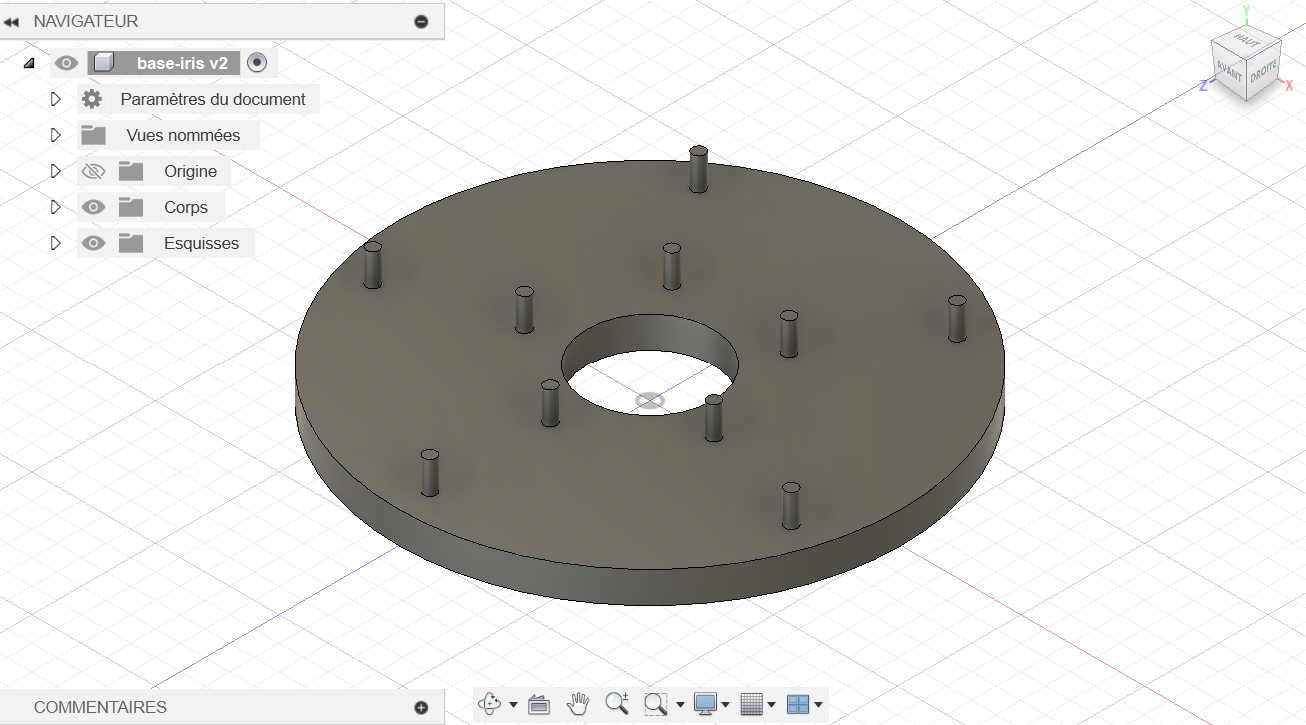The image size is (1306, 725).
Task: Select Paramètres du document label
Action: click(x=213, y=99)
